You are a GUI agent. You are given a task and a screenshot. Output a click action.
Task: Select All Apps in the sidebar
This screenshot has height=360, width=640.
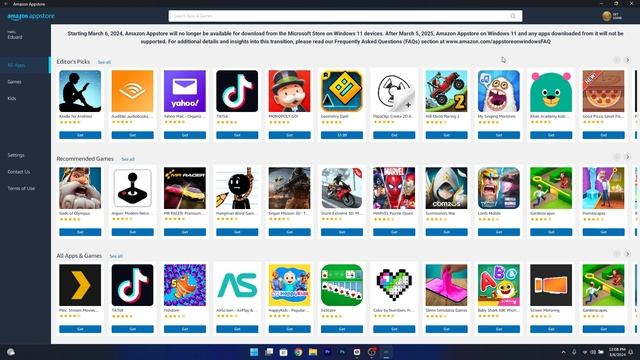pyautogui.click(x=25, y=65)
